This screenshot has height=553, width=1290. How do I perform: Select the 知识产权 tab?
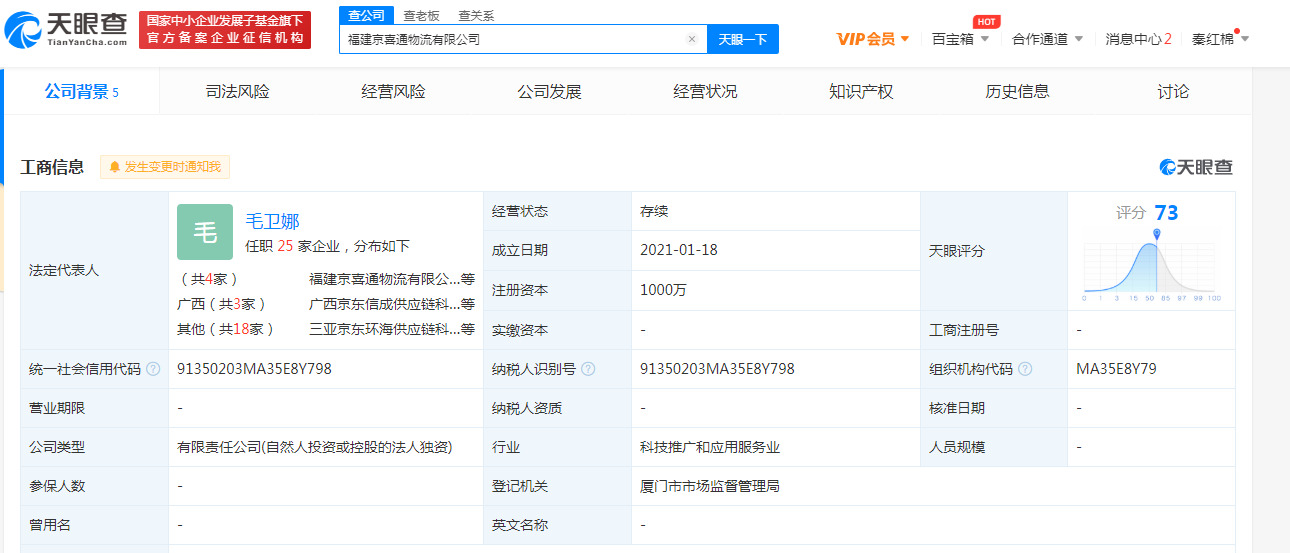tap(861, 92)
